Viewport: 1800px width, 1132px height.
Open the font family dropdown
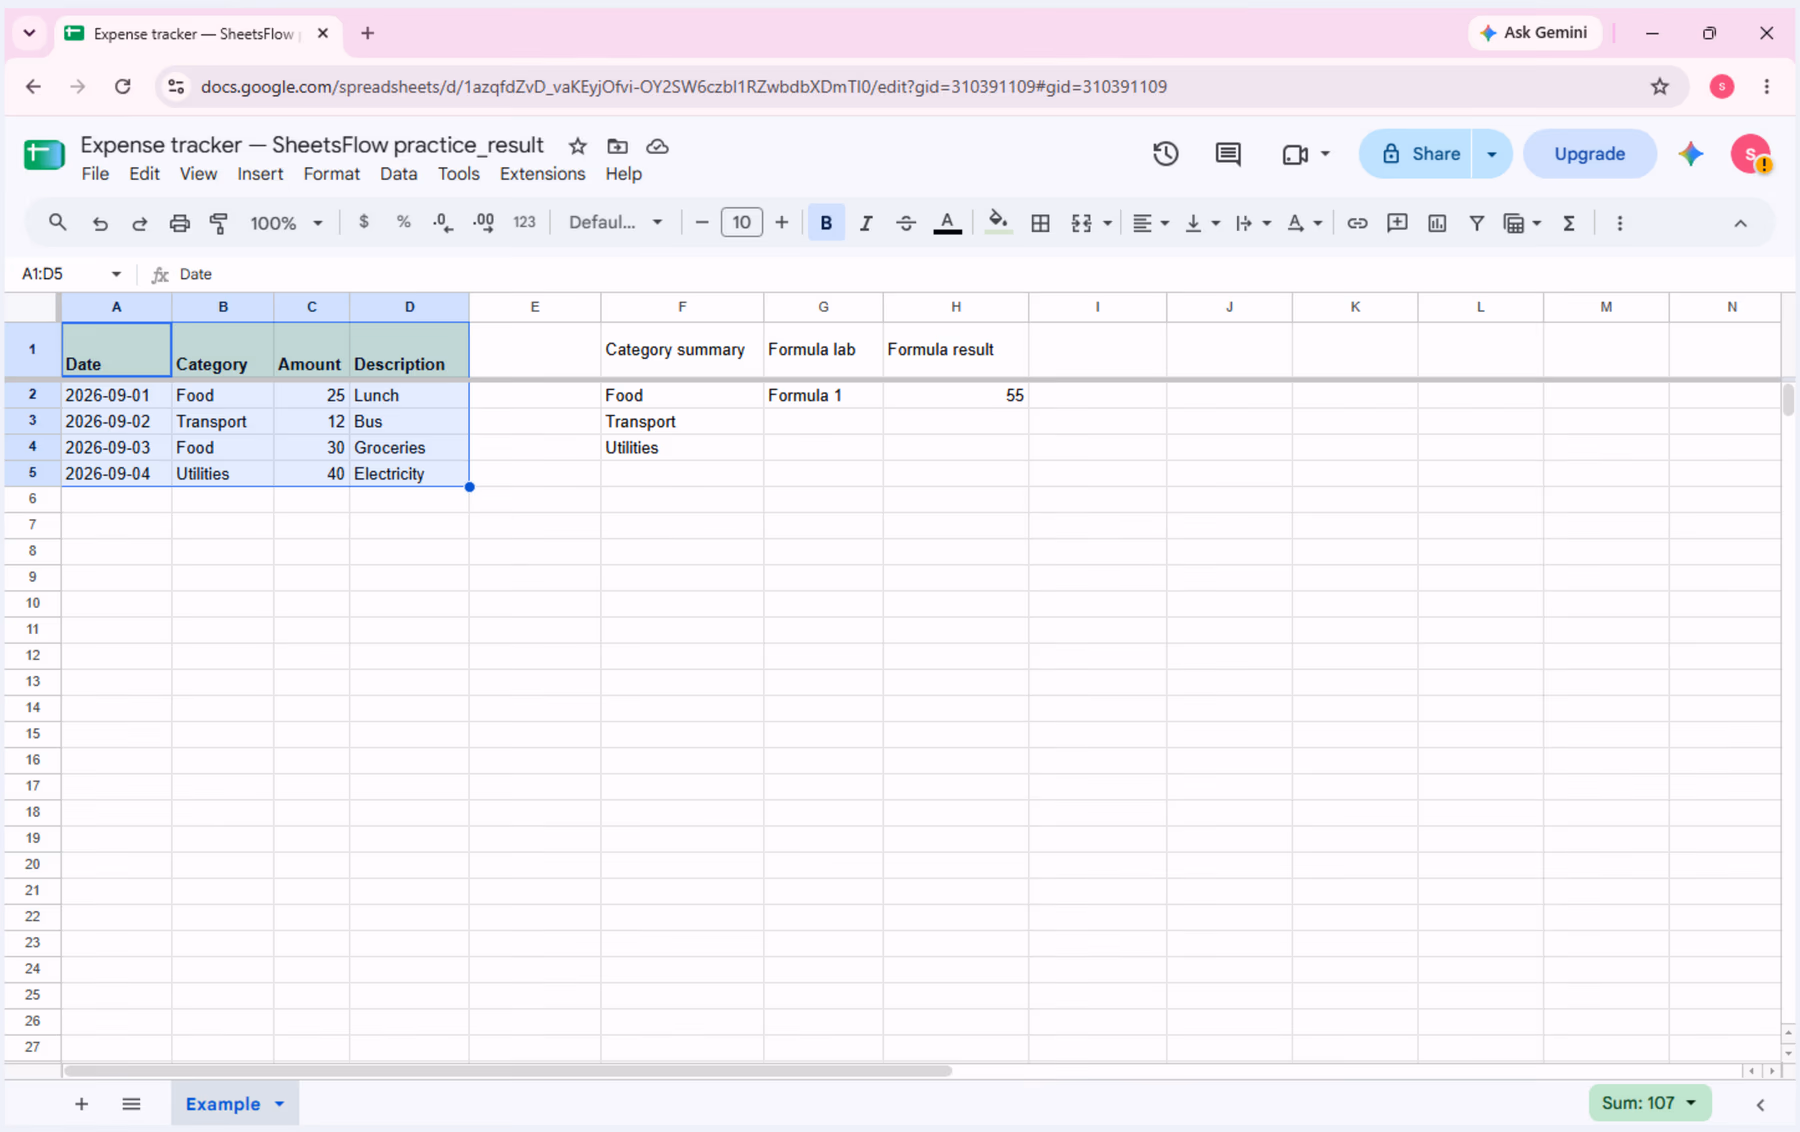tap(615, 222)
